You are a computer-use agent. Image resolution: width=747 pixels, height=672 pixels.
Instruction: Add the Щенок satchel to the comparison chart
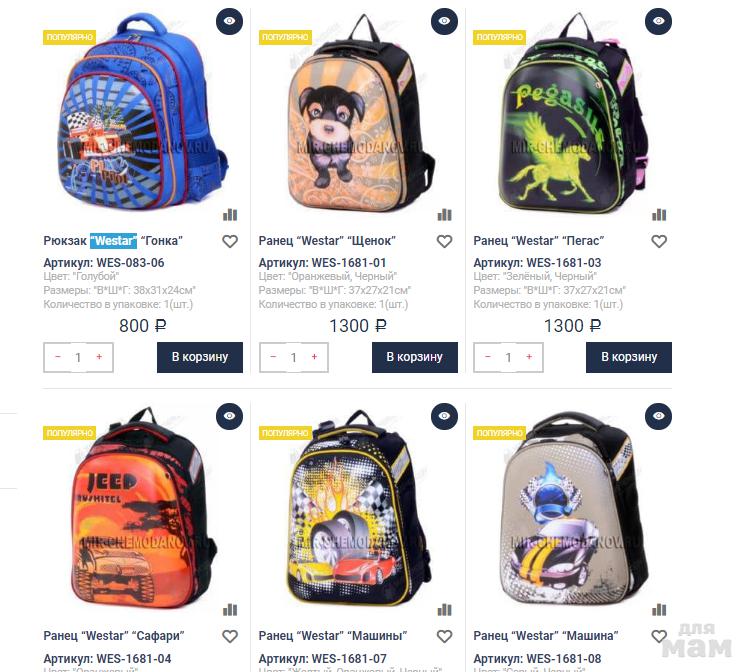tap(444, 215)
